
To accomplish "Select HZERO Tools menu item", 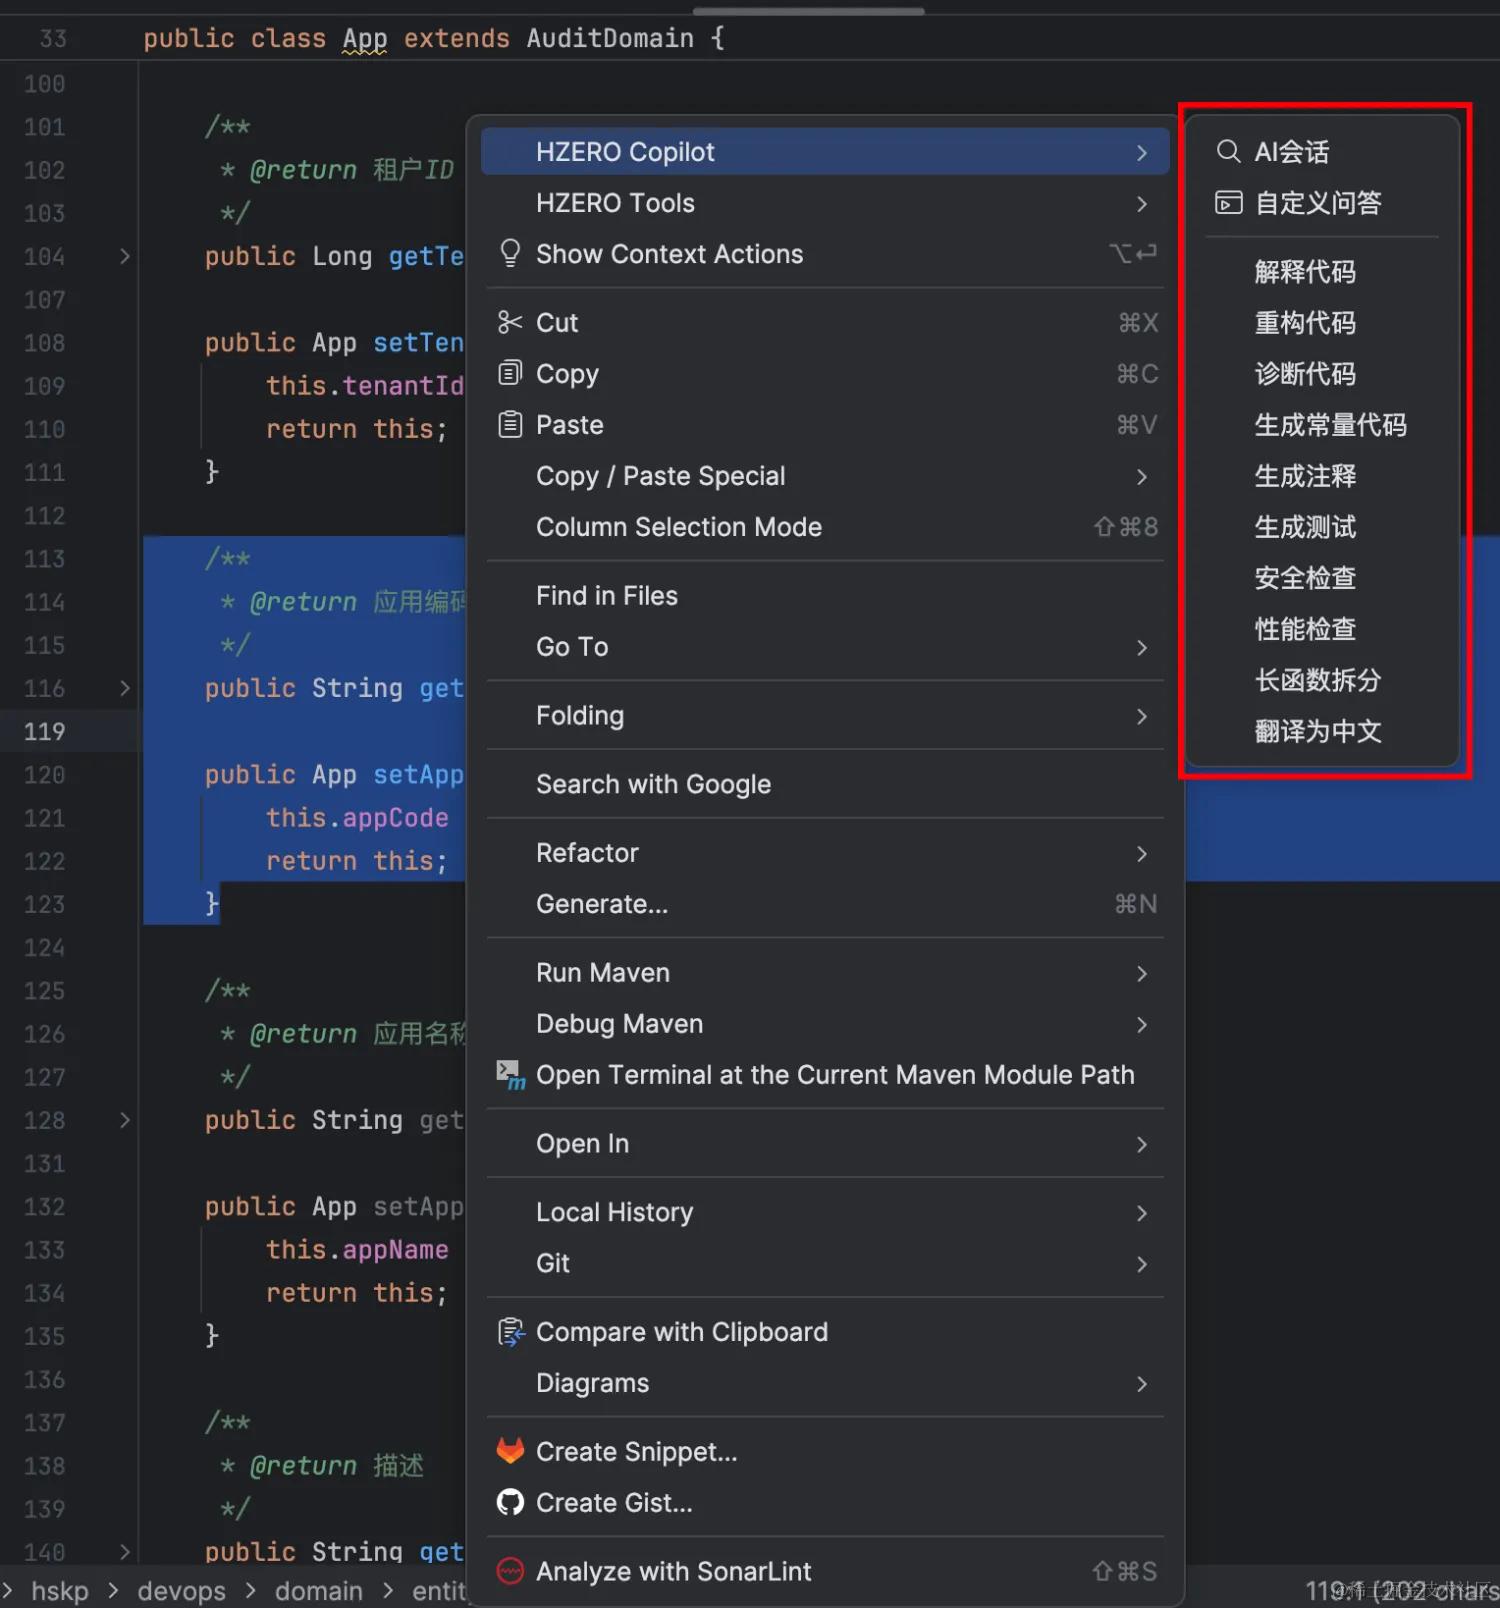I will (825, 203).
